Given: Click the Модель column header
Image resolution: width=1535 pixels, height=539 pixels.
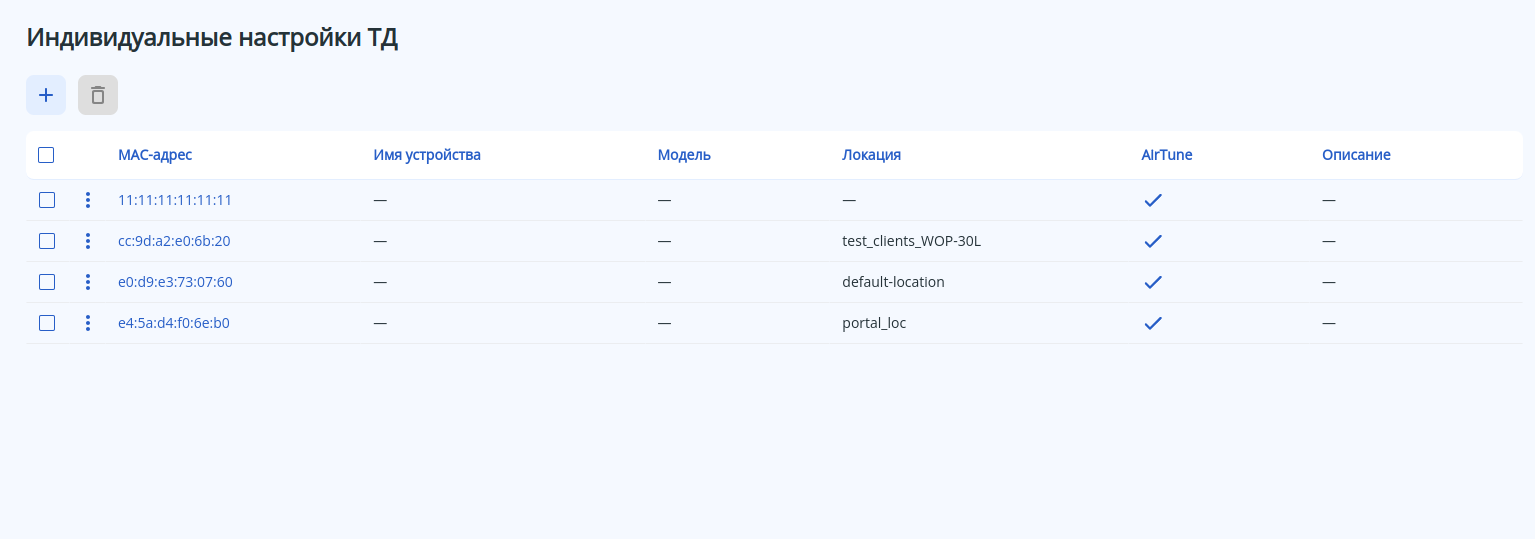Looking at the screenshot, I should point(684,155).
